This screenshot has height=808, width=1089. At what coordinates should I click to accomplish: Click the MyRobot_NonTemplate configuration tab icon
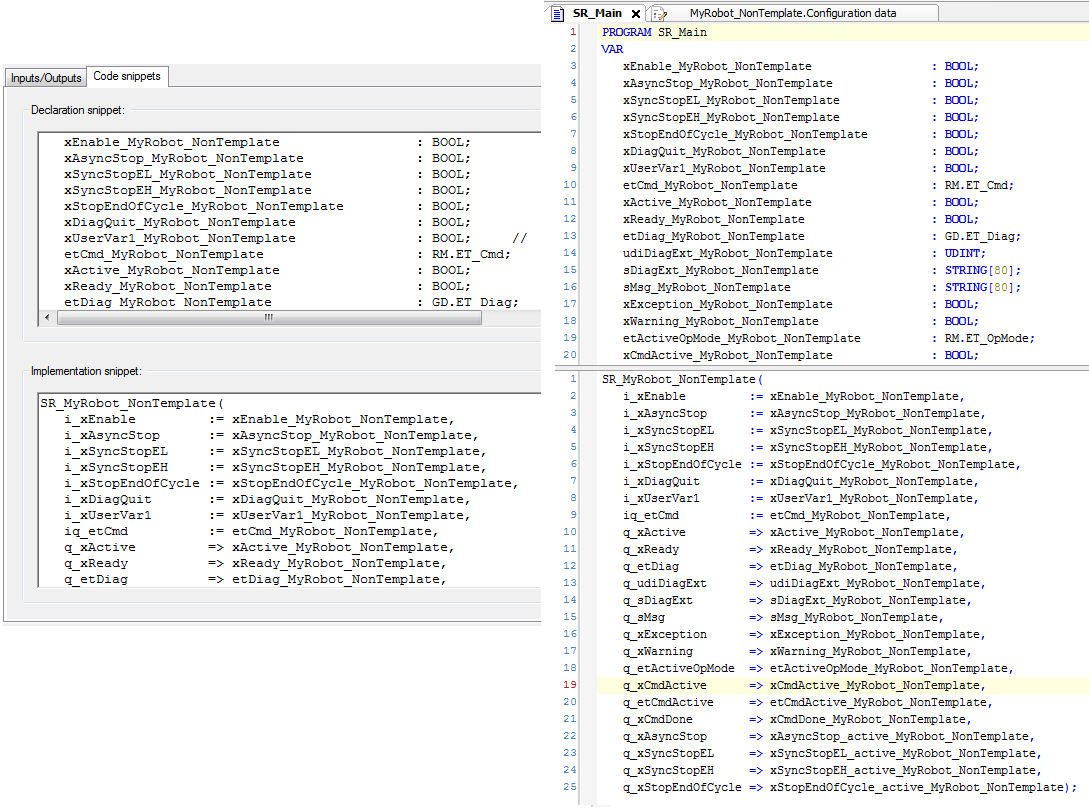[659, 13]
